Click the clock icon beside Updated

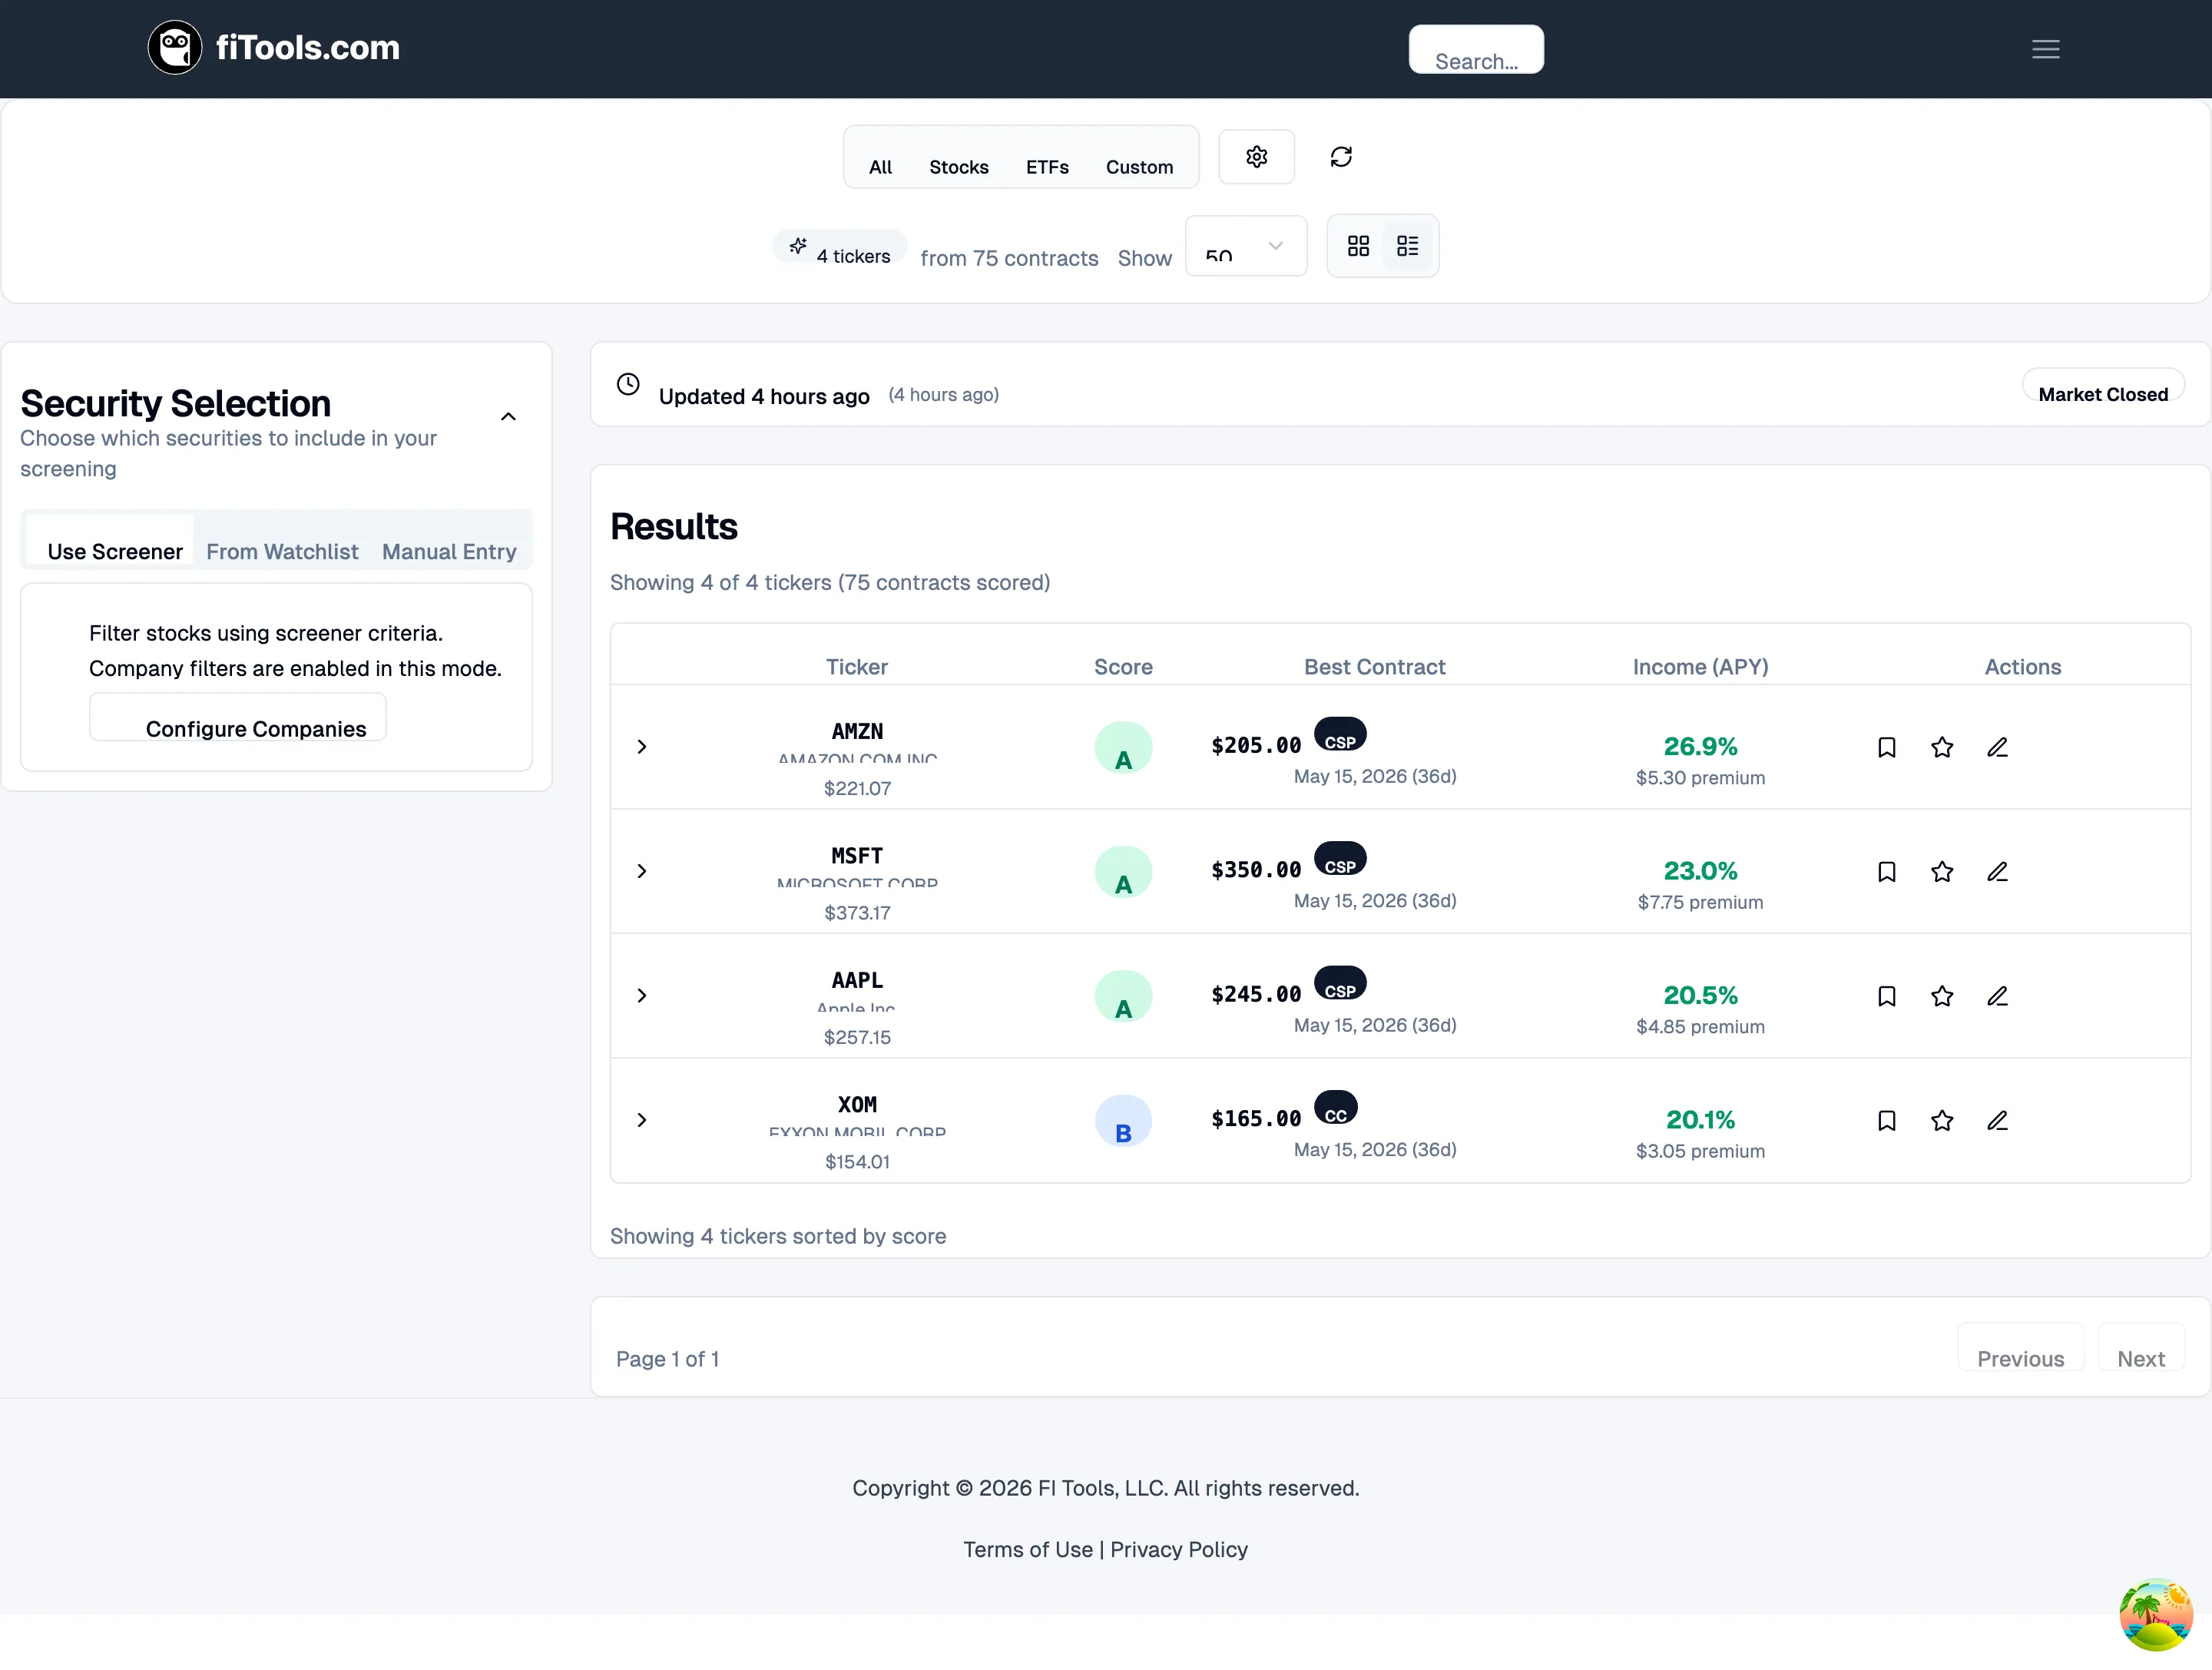628,384
